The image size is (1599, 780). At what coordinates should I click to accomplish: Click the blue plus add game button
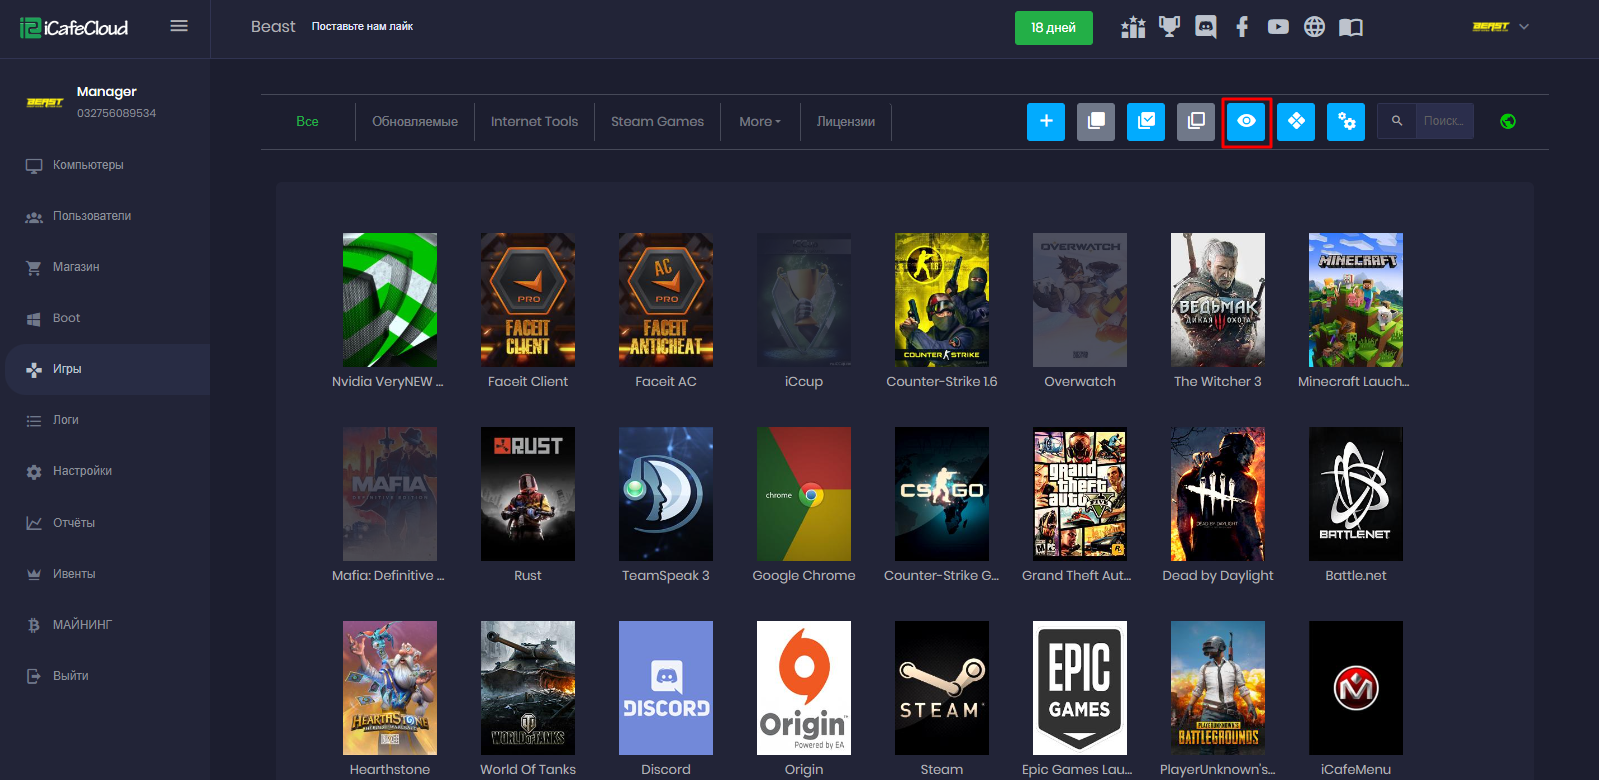pyautogui.click(x=1046, y=121)
